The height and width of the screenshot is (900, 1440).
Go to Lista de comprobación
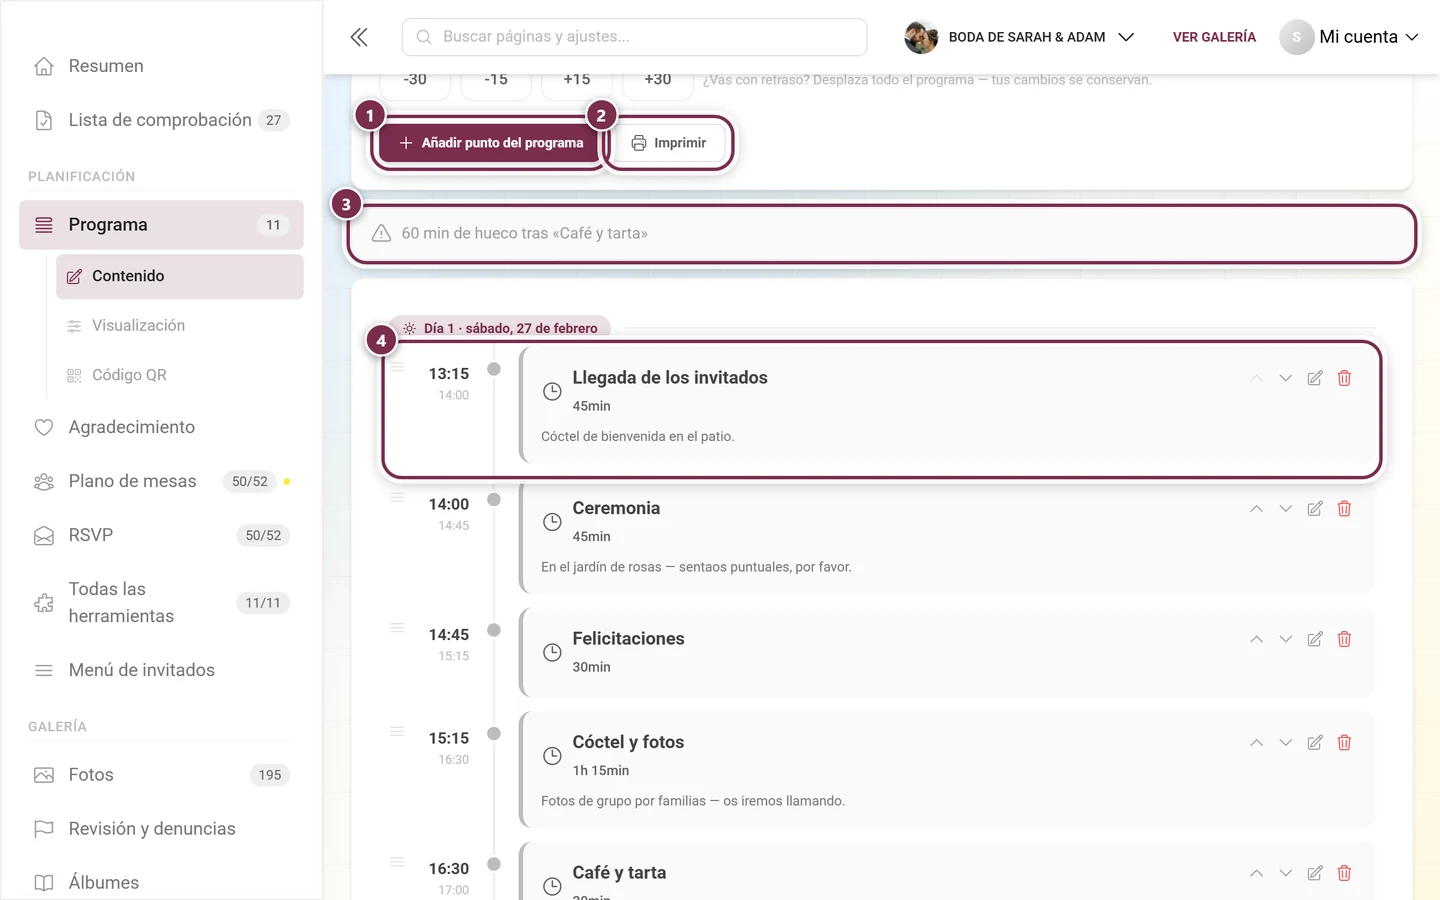pos(161,120)
